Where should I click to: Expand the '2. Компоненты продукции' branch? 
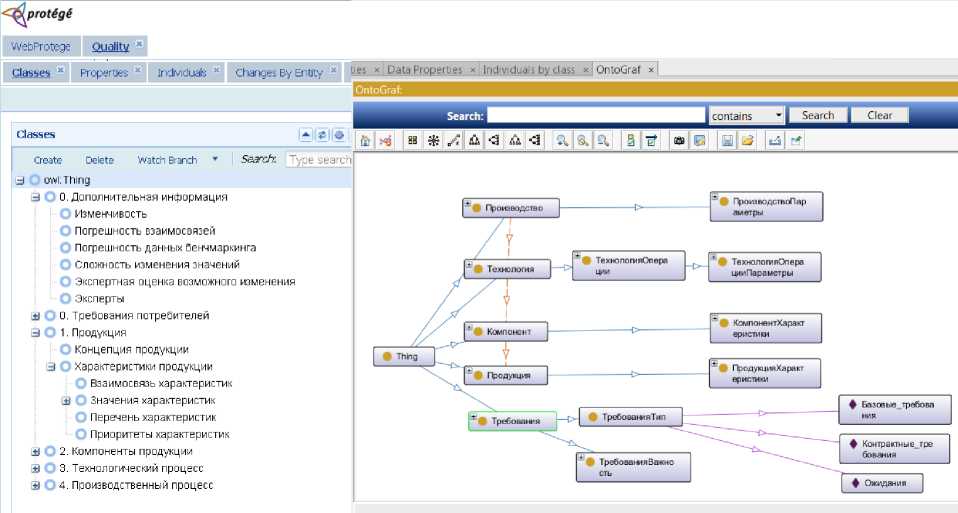[x=36, y=452]
